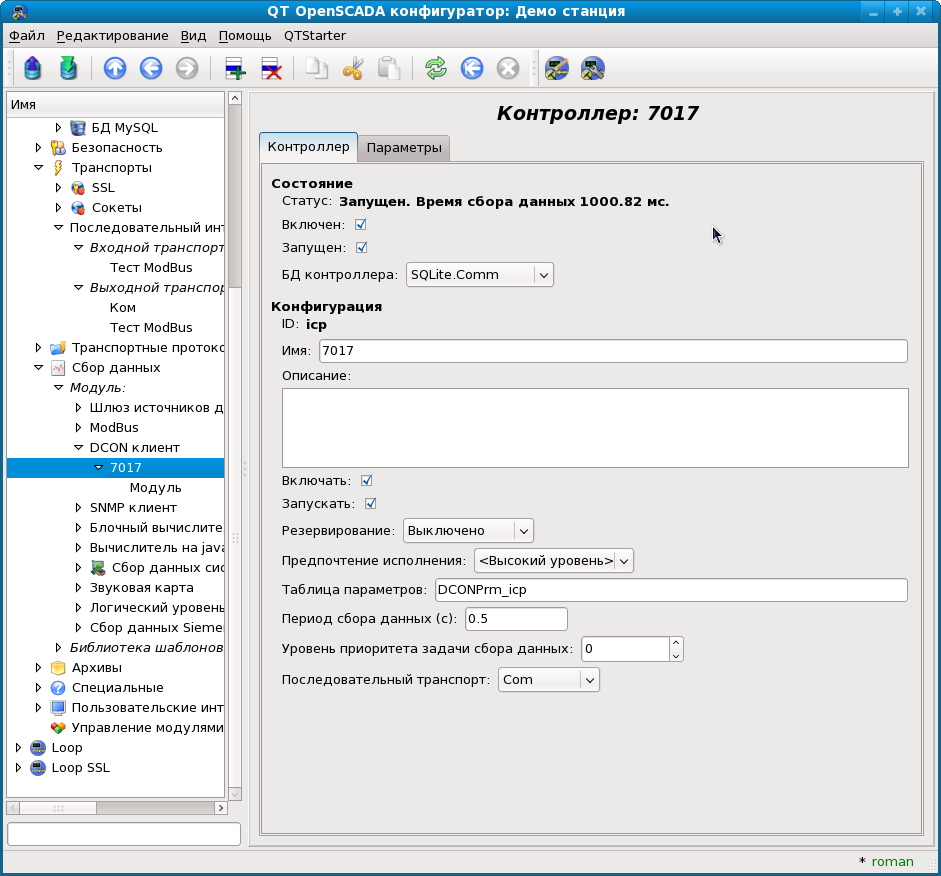Viewport: 941px width, 876px height.
Task: Select the Модуль item under 7017
Action: coord(155,488)
